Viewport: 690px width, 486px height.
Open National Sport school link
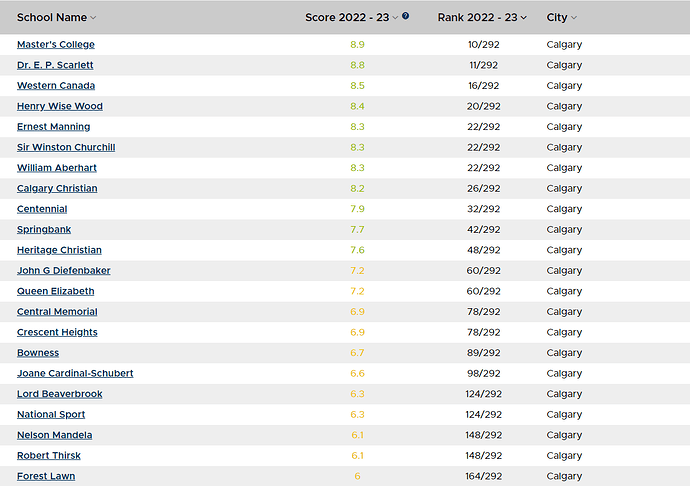tap(51, 414)
